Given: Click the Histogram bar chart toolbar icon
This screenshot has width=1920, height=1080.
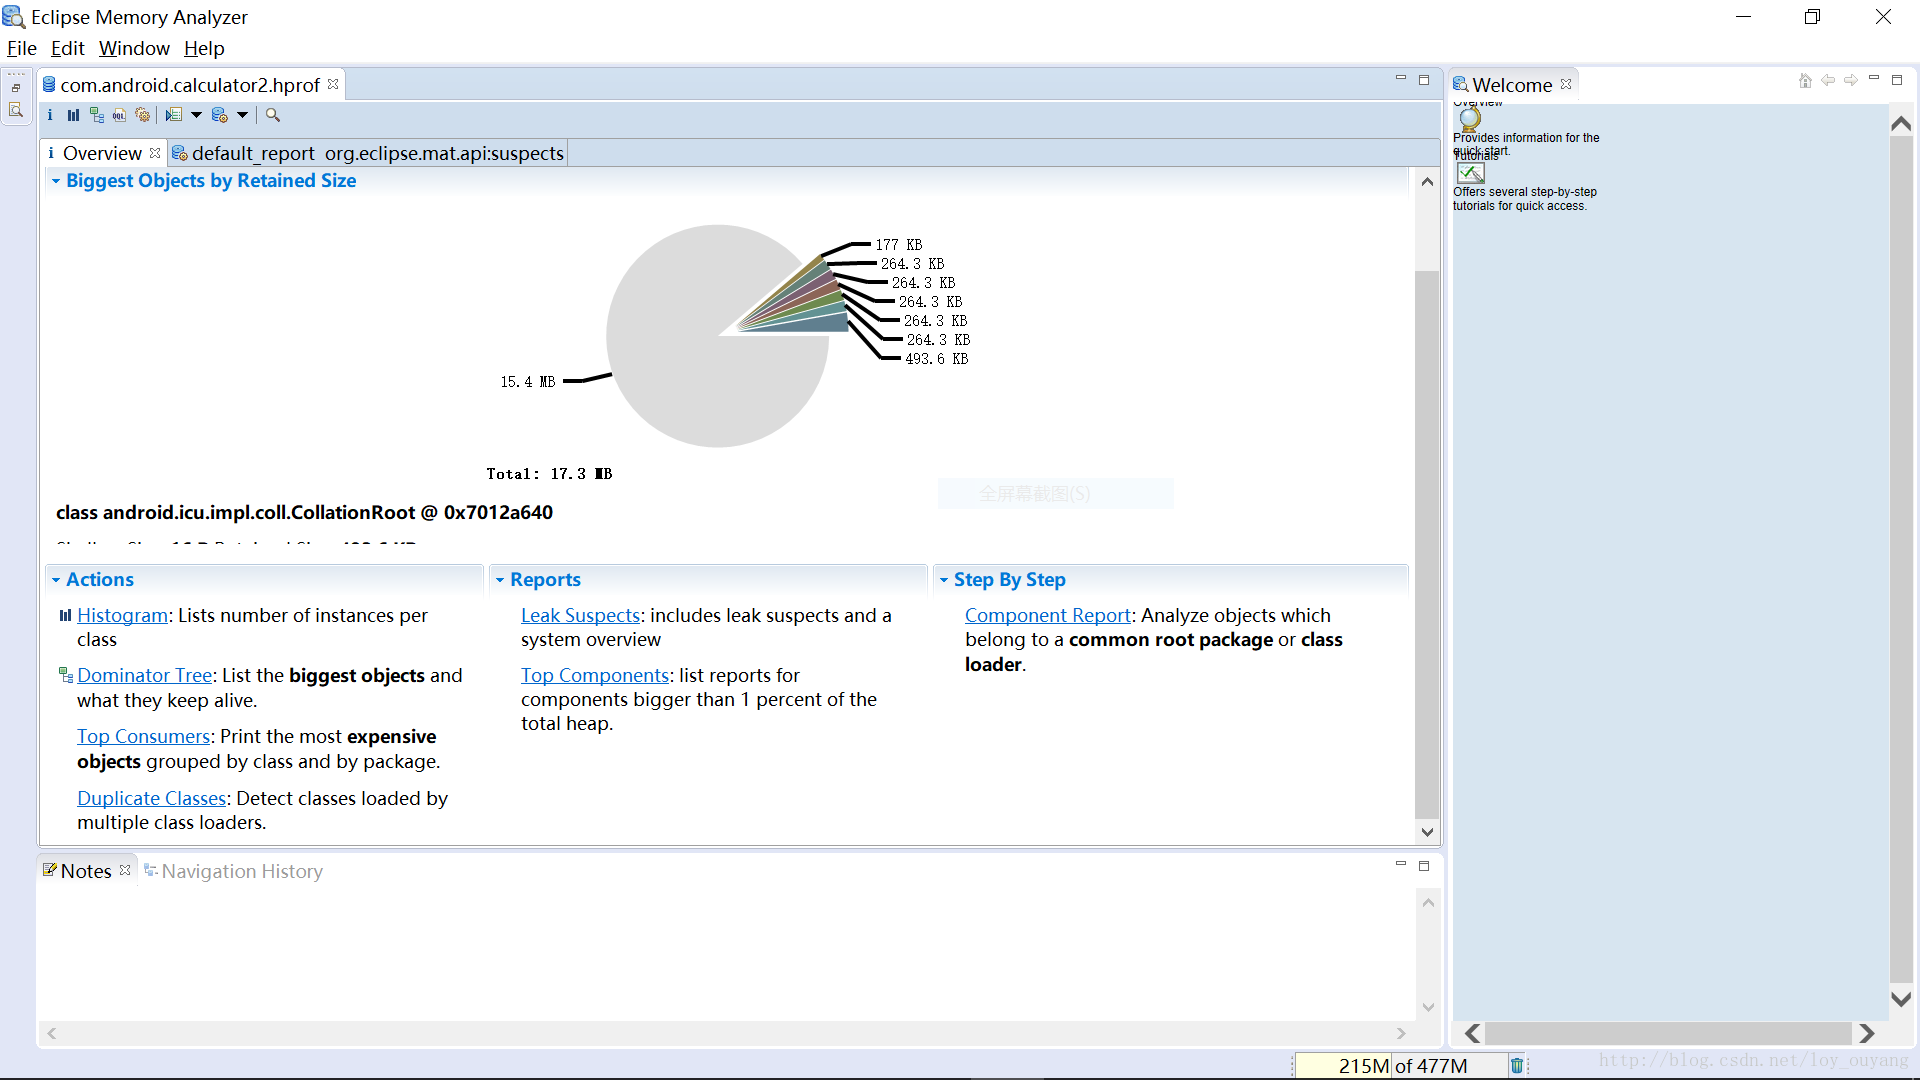Looking at the screenshot, I should point(73,115).
